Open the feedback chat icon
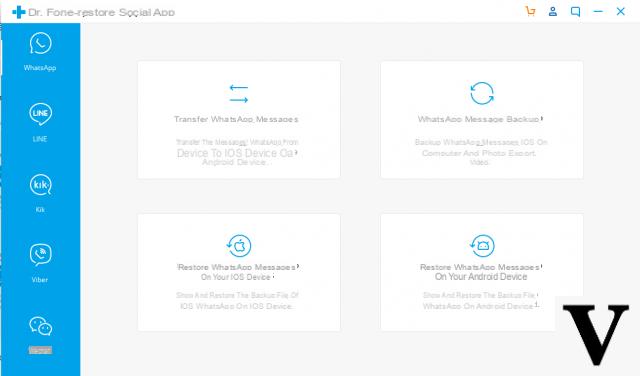Image resolution: width=640 pixels, height=376 pixels. 576,11
